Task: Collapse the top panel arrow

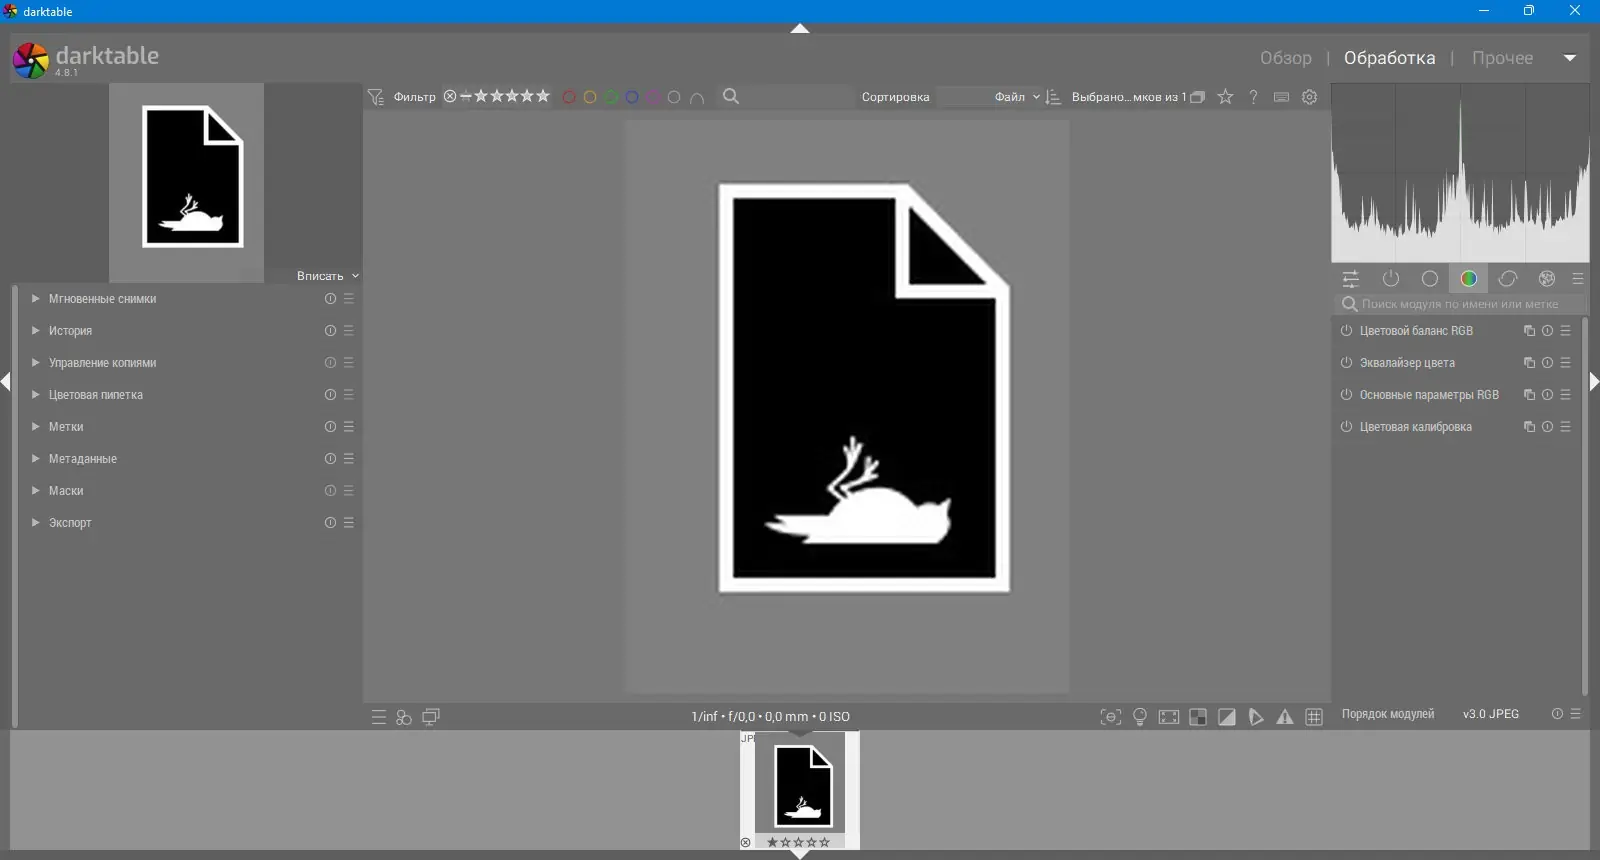Action: 800,29
